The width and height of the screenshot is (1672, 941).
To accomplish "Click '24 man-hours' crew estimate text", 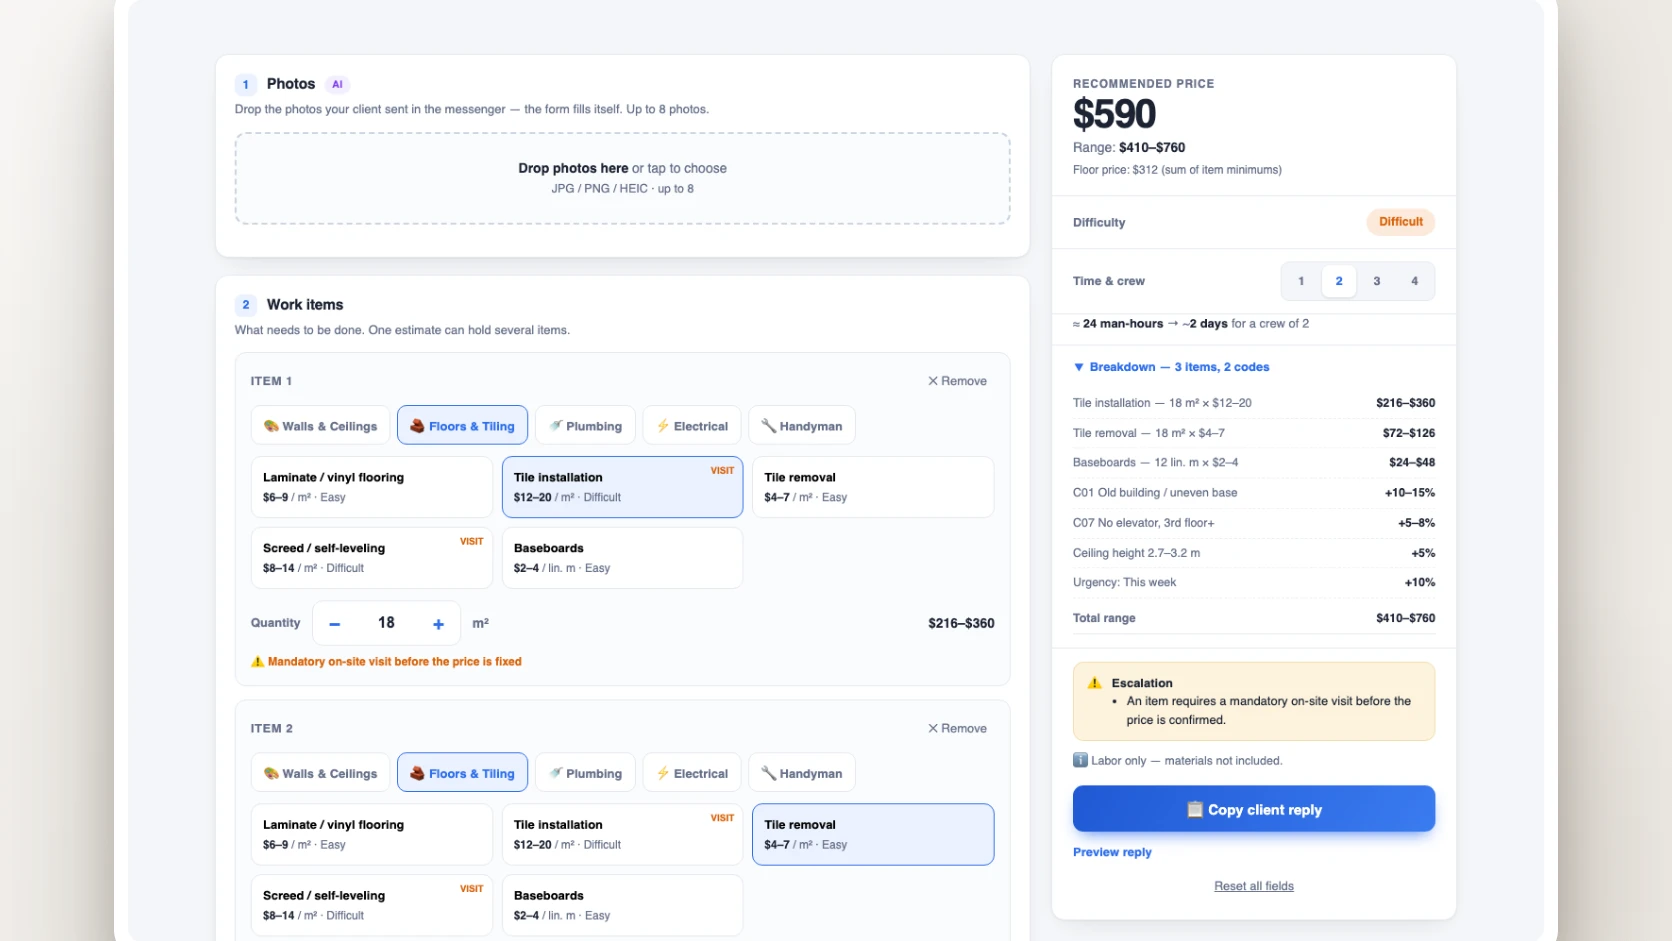I will pos(1123,324).
